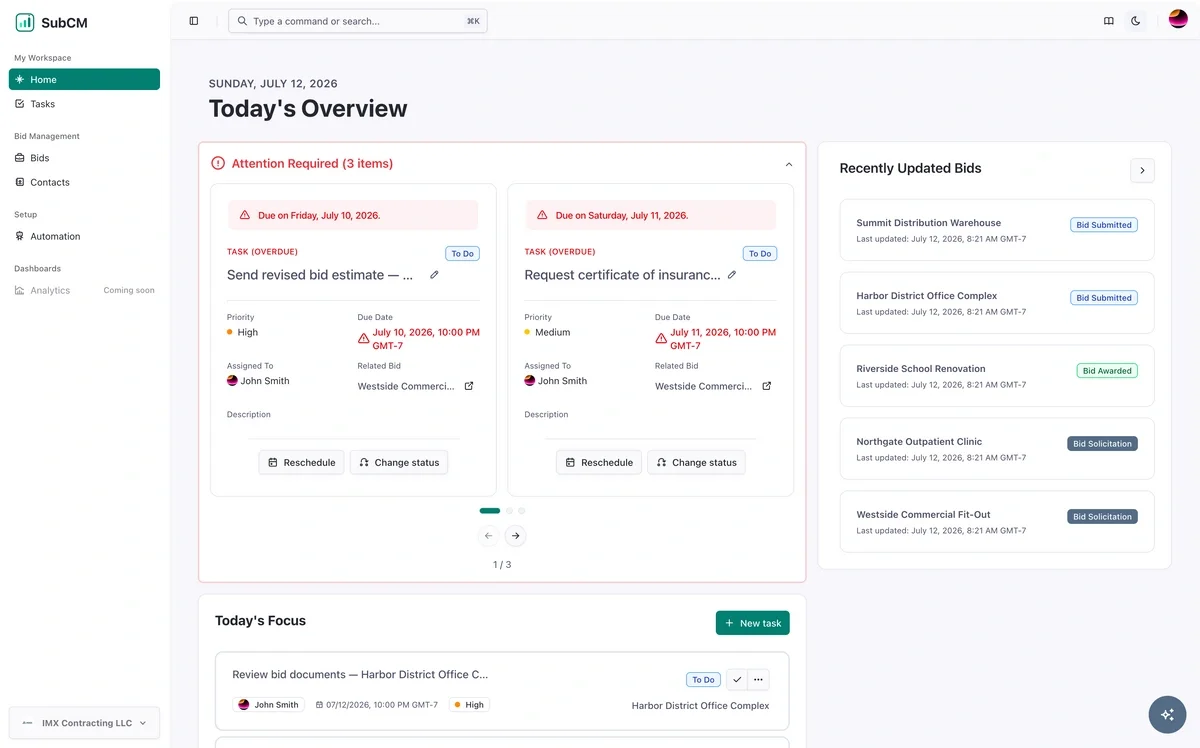Click To Do badge on Review bid documents

coord(704,680)
